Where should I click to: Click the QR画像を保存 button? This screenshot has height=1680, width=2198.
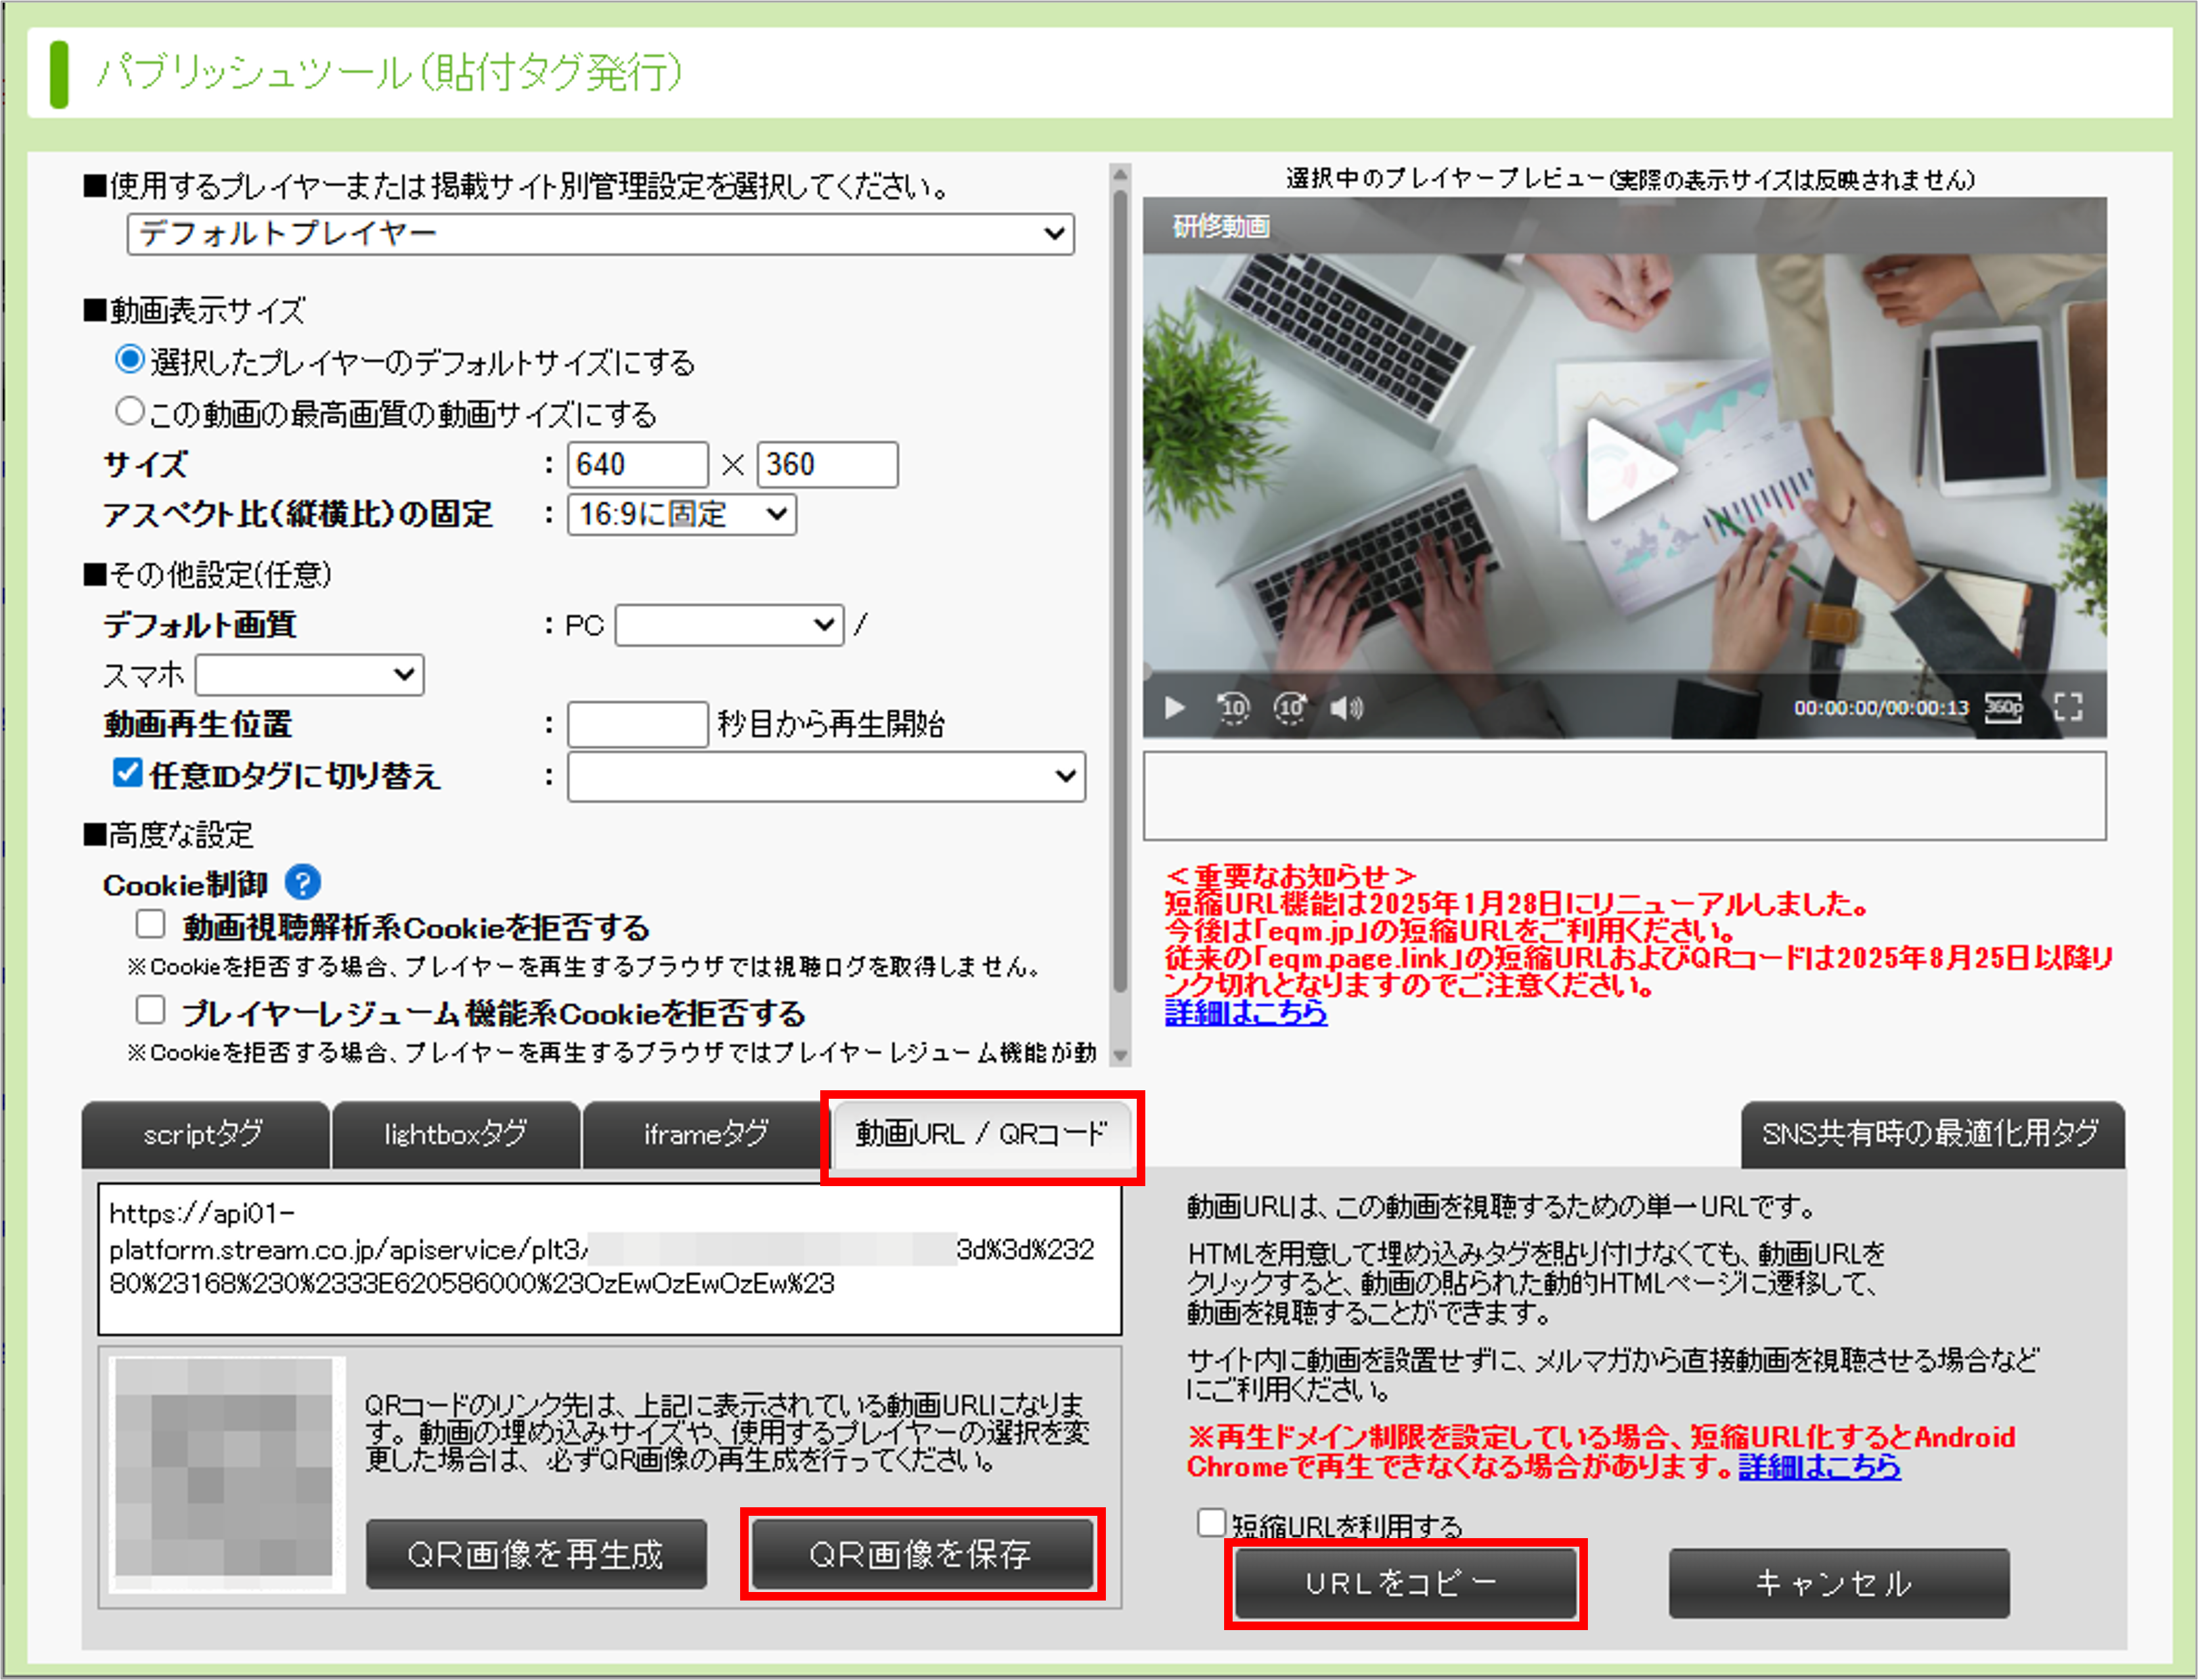[x=922, y=1553]
